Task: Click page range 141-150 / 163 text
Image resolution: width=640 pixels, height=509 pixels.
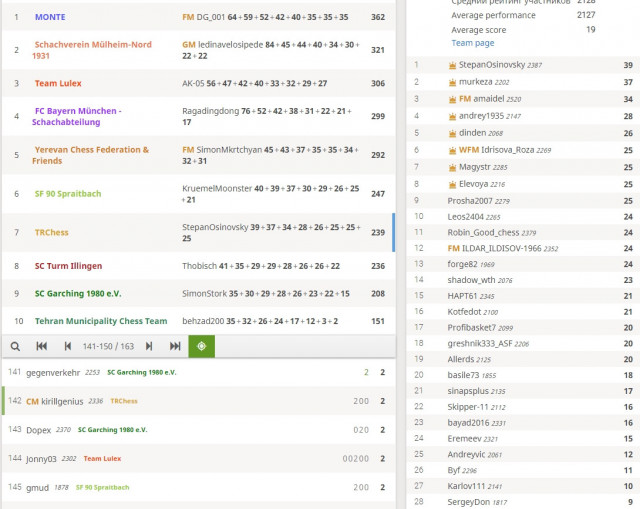Action: [108, 347]
